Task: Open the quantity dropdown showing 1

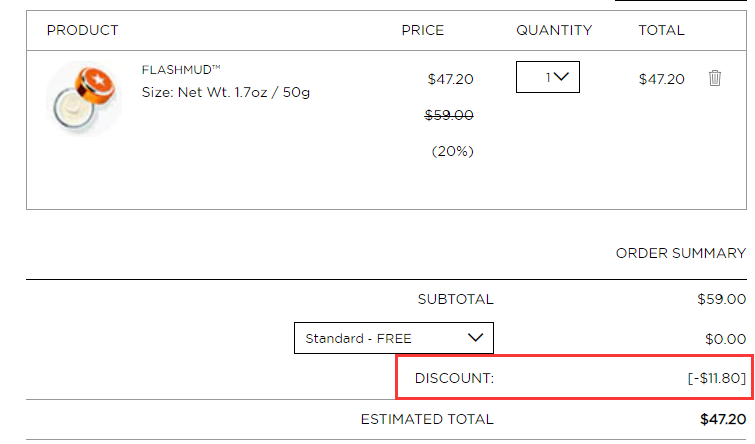Action: (x=547, y=77)
